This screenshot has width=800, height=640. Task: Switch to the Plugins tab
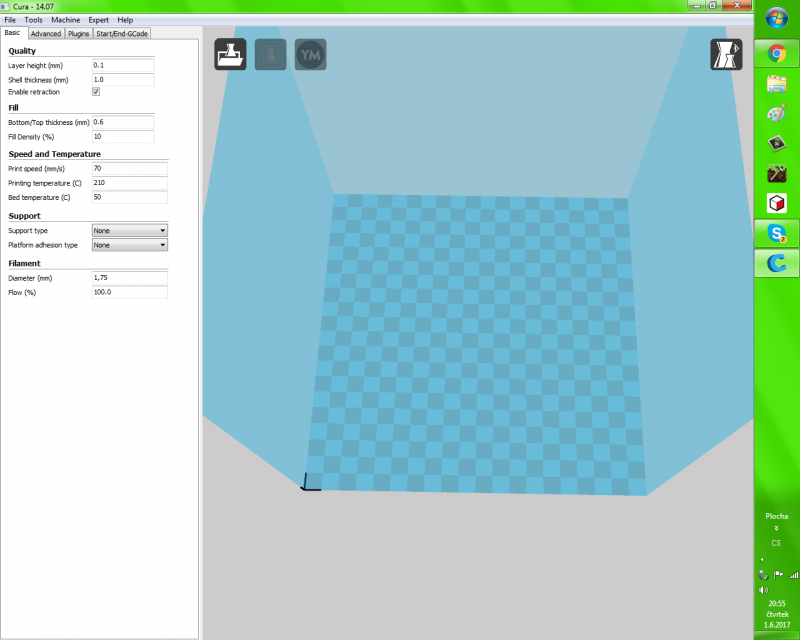(x=78, y=33)
